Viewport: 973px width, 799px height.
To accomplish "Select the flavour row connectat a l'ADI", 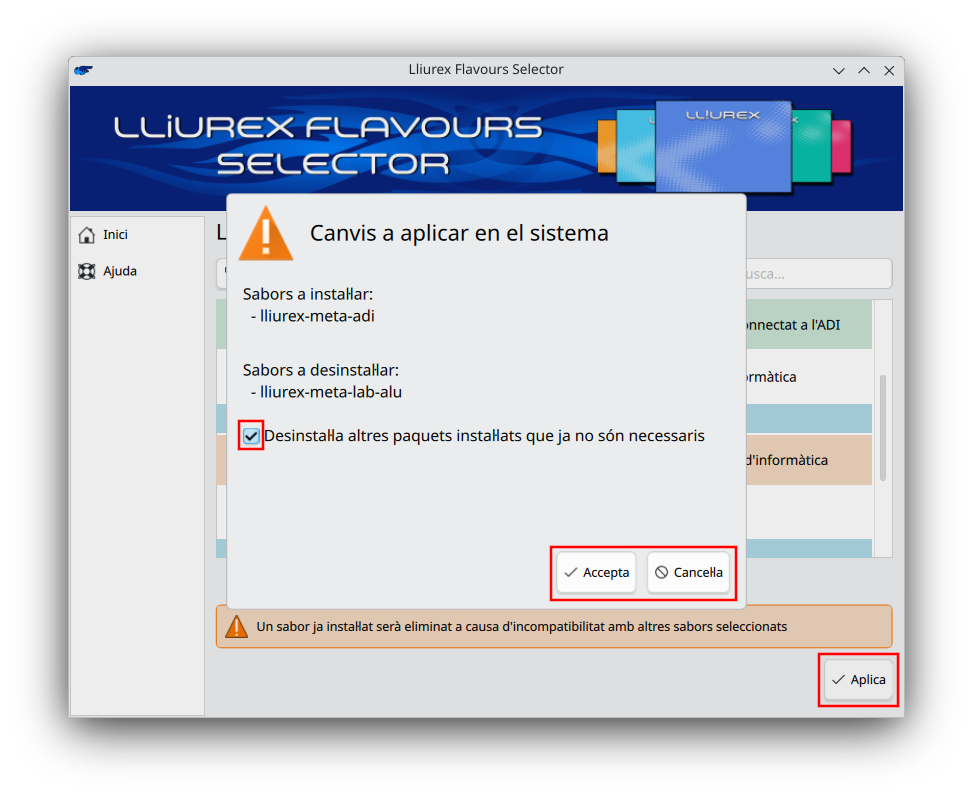I will pyautogui.click(x=809, y=325).
